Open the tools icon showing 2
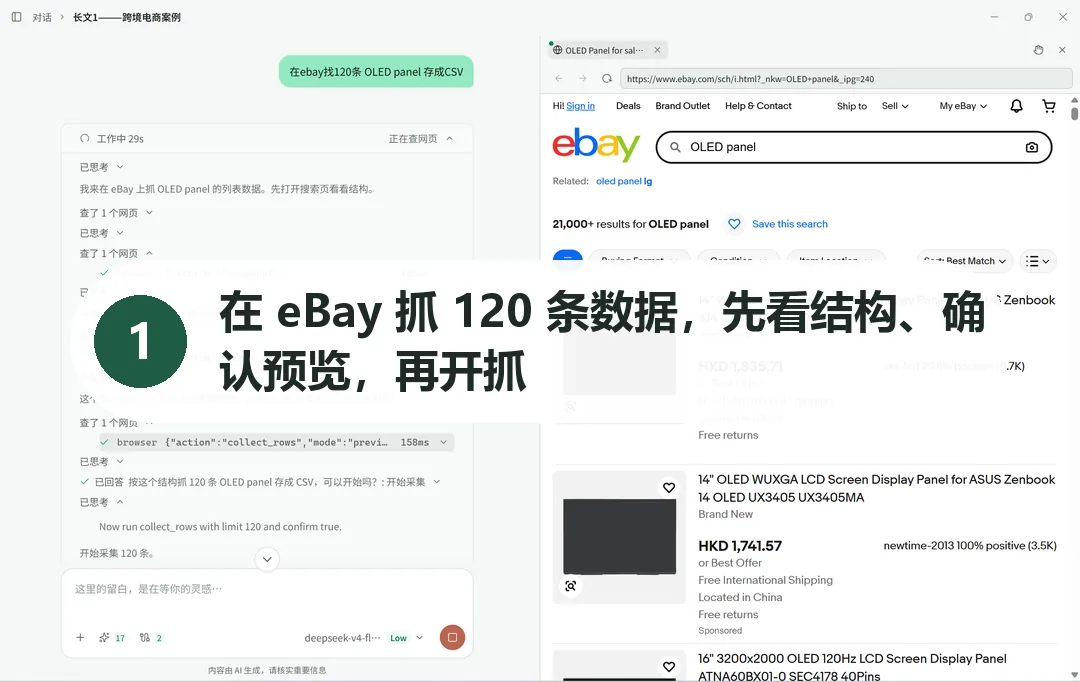1080x682 pixels. (151, 638)
